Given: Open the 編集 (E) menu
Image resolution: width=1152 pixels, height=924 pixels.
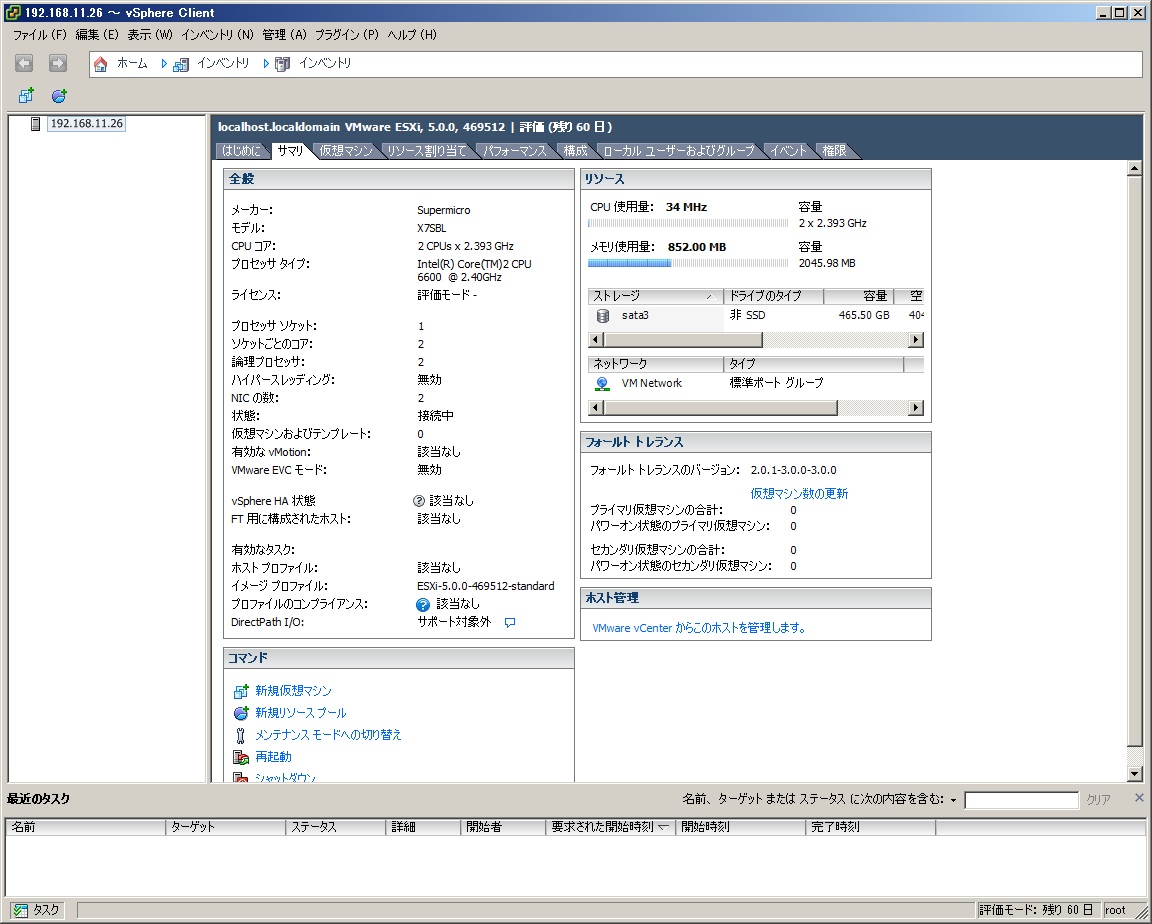Looking at the screenshot, I should click(x=97, y=35).
